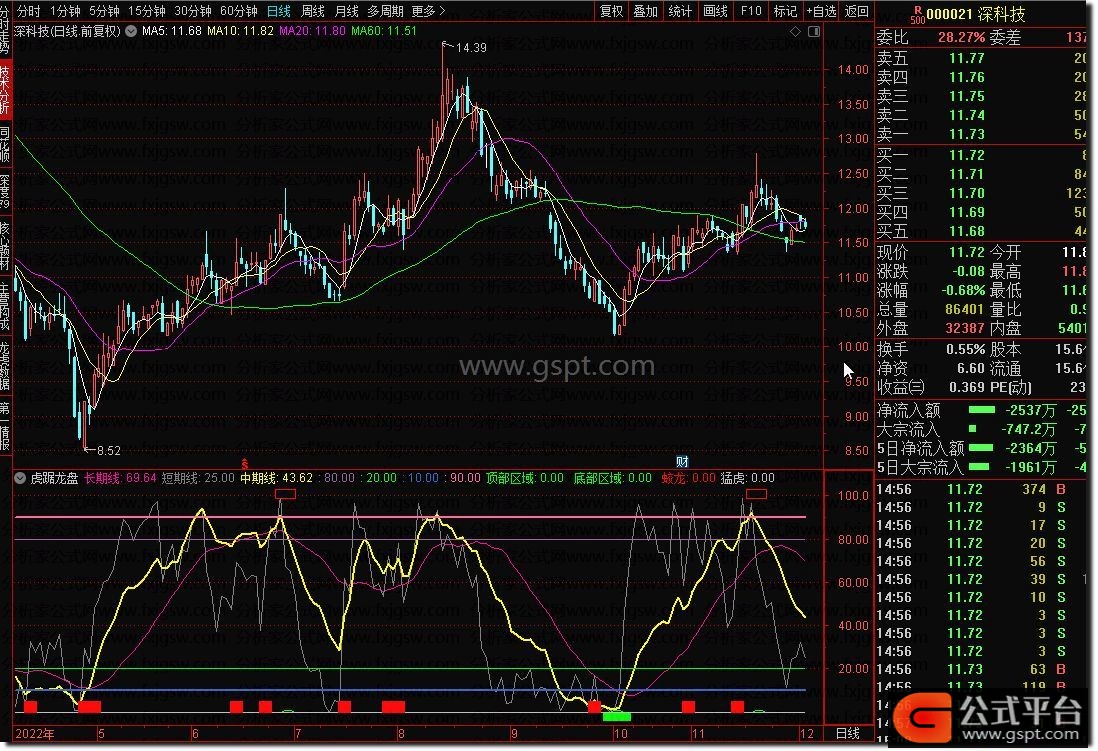Click the 14.39 high price label
Viewport: 1098px width, 751px height.
pyautogui.click(x=471, y=48)
